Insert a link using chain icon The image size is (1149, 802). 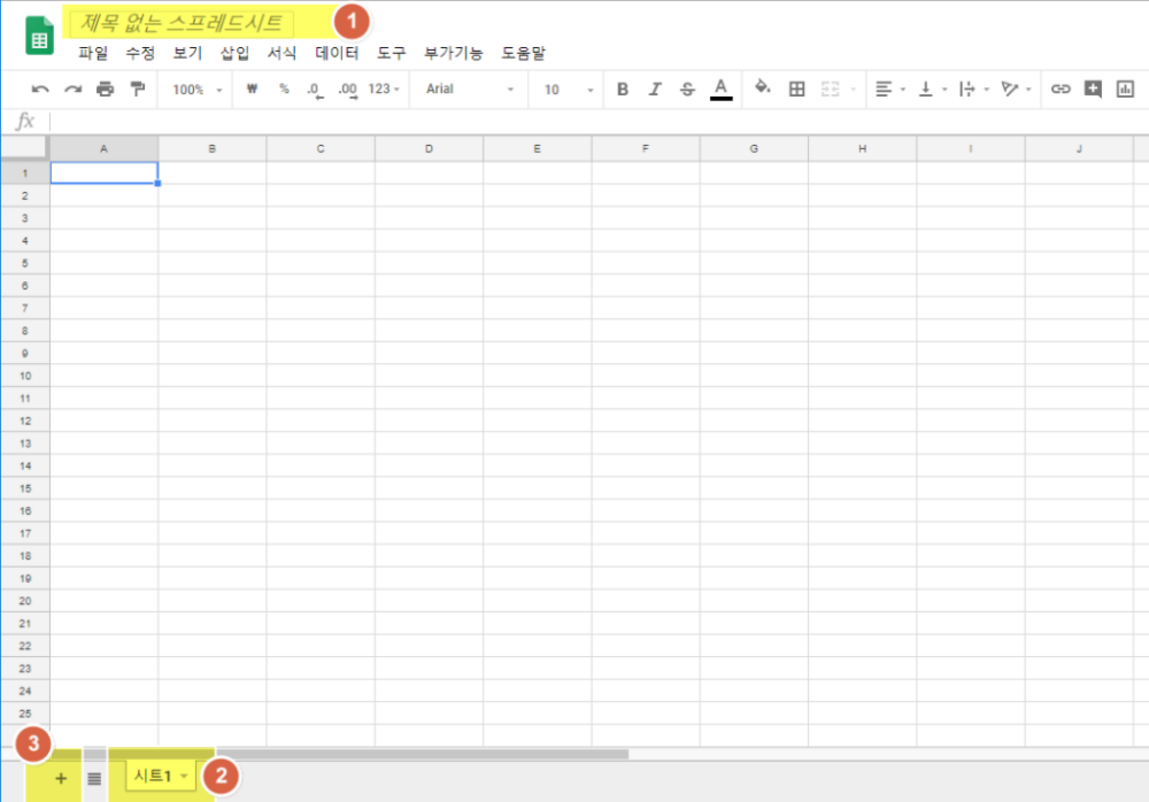pos(1061,89)
